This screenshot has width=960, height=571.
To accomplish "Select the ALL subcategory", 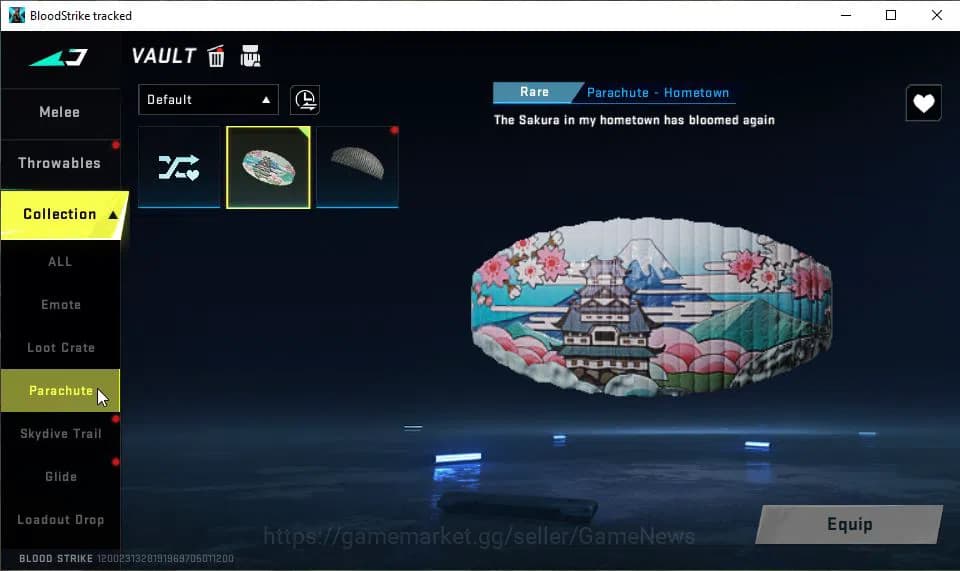I will point(60,261).
